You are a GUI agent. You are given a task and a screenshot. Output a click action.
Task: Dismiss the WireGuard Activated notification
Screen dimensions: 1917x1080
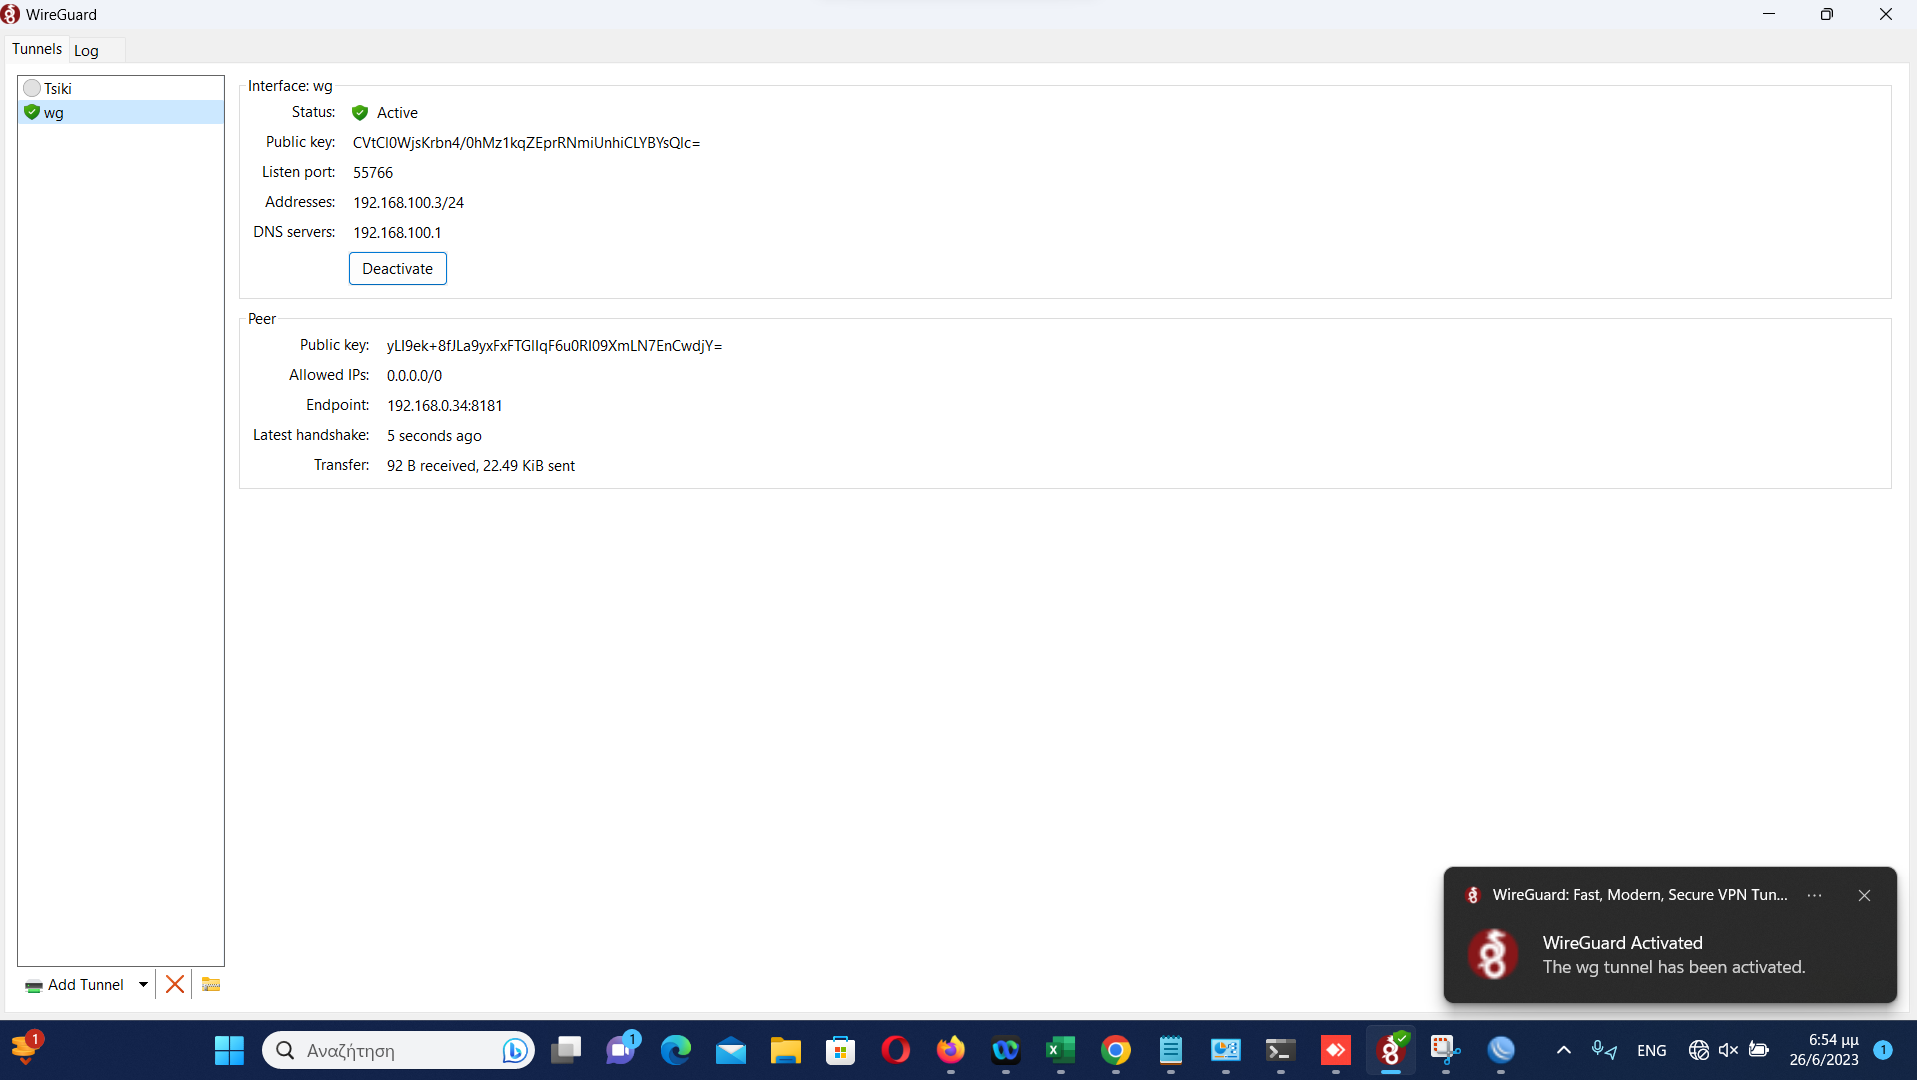tap(1864, 895)
